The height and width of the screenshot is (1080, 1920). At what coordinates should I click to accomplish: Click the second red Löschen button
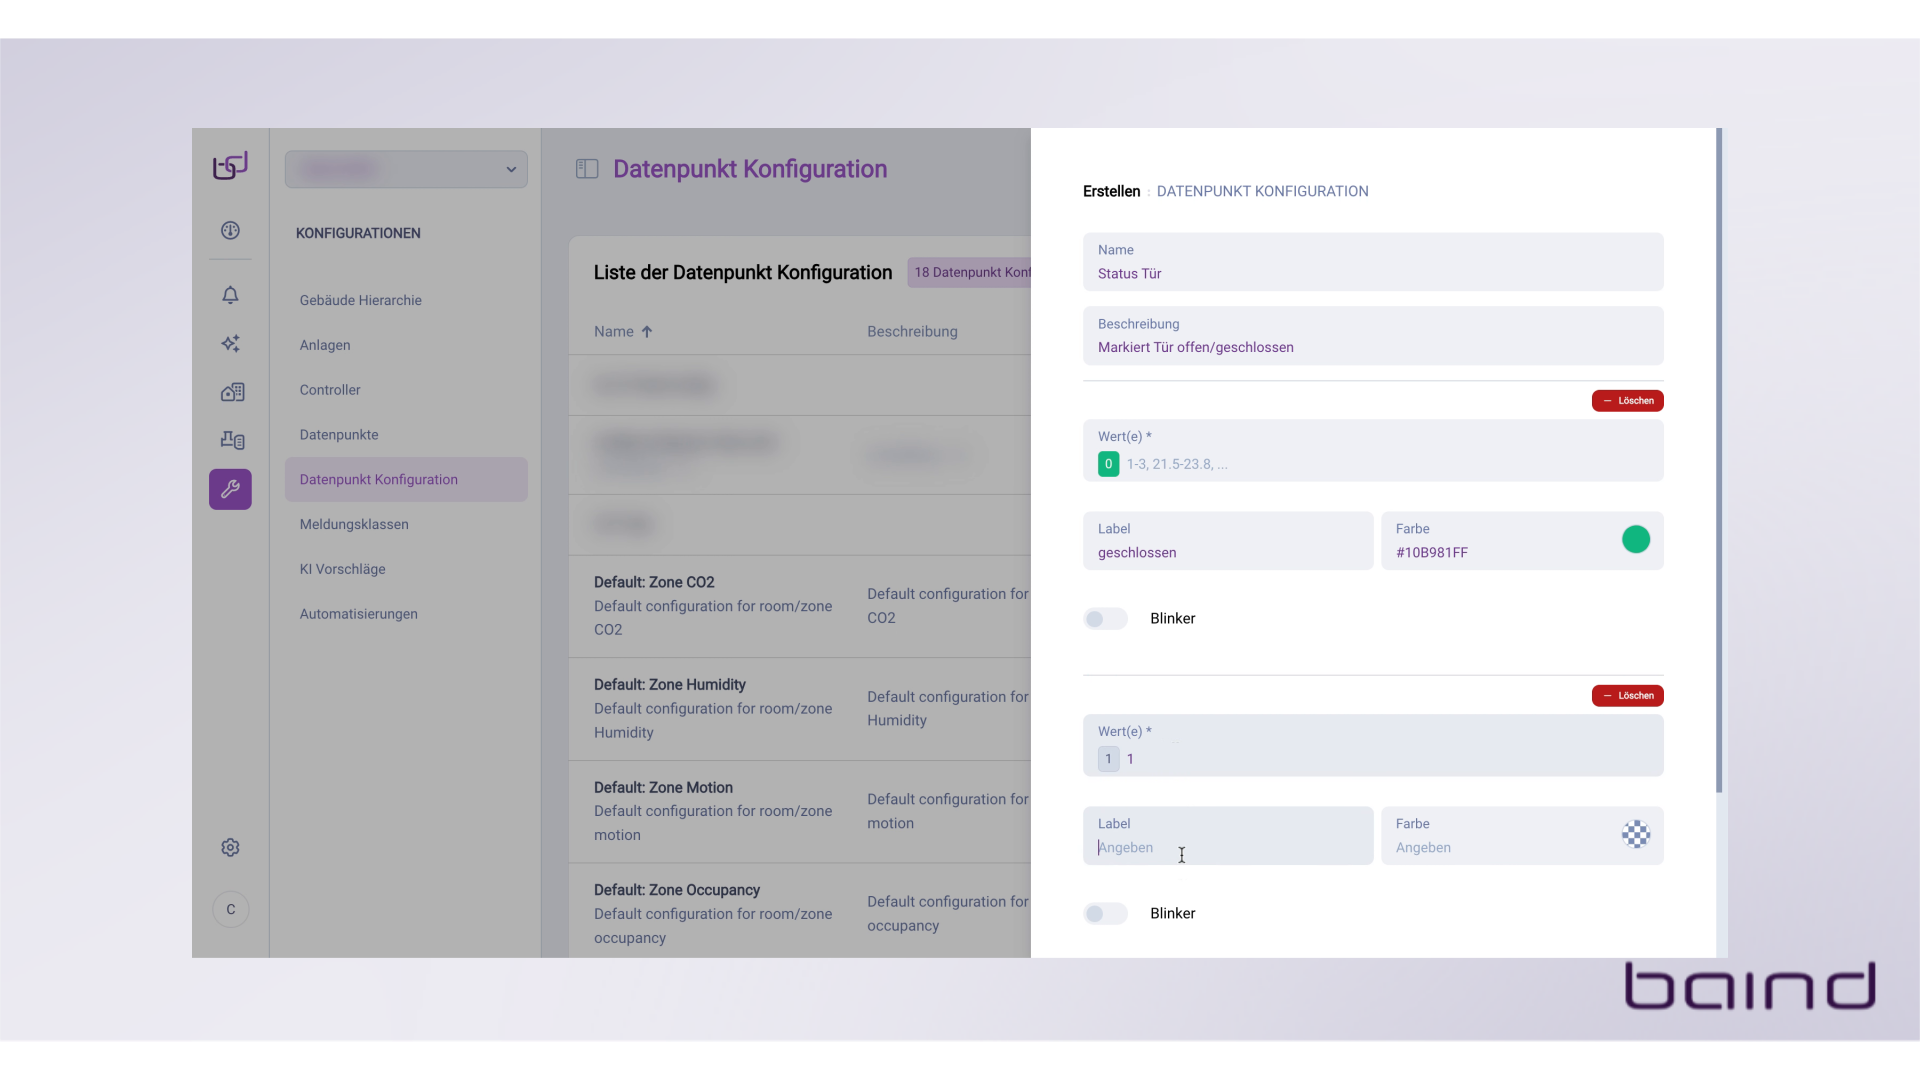coord(1627,696)
